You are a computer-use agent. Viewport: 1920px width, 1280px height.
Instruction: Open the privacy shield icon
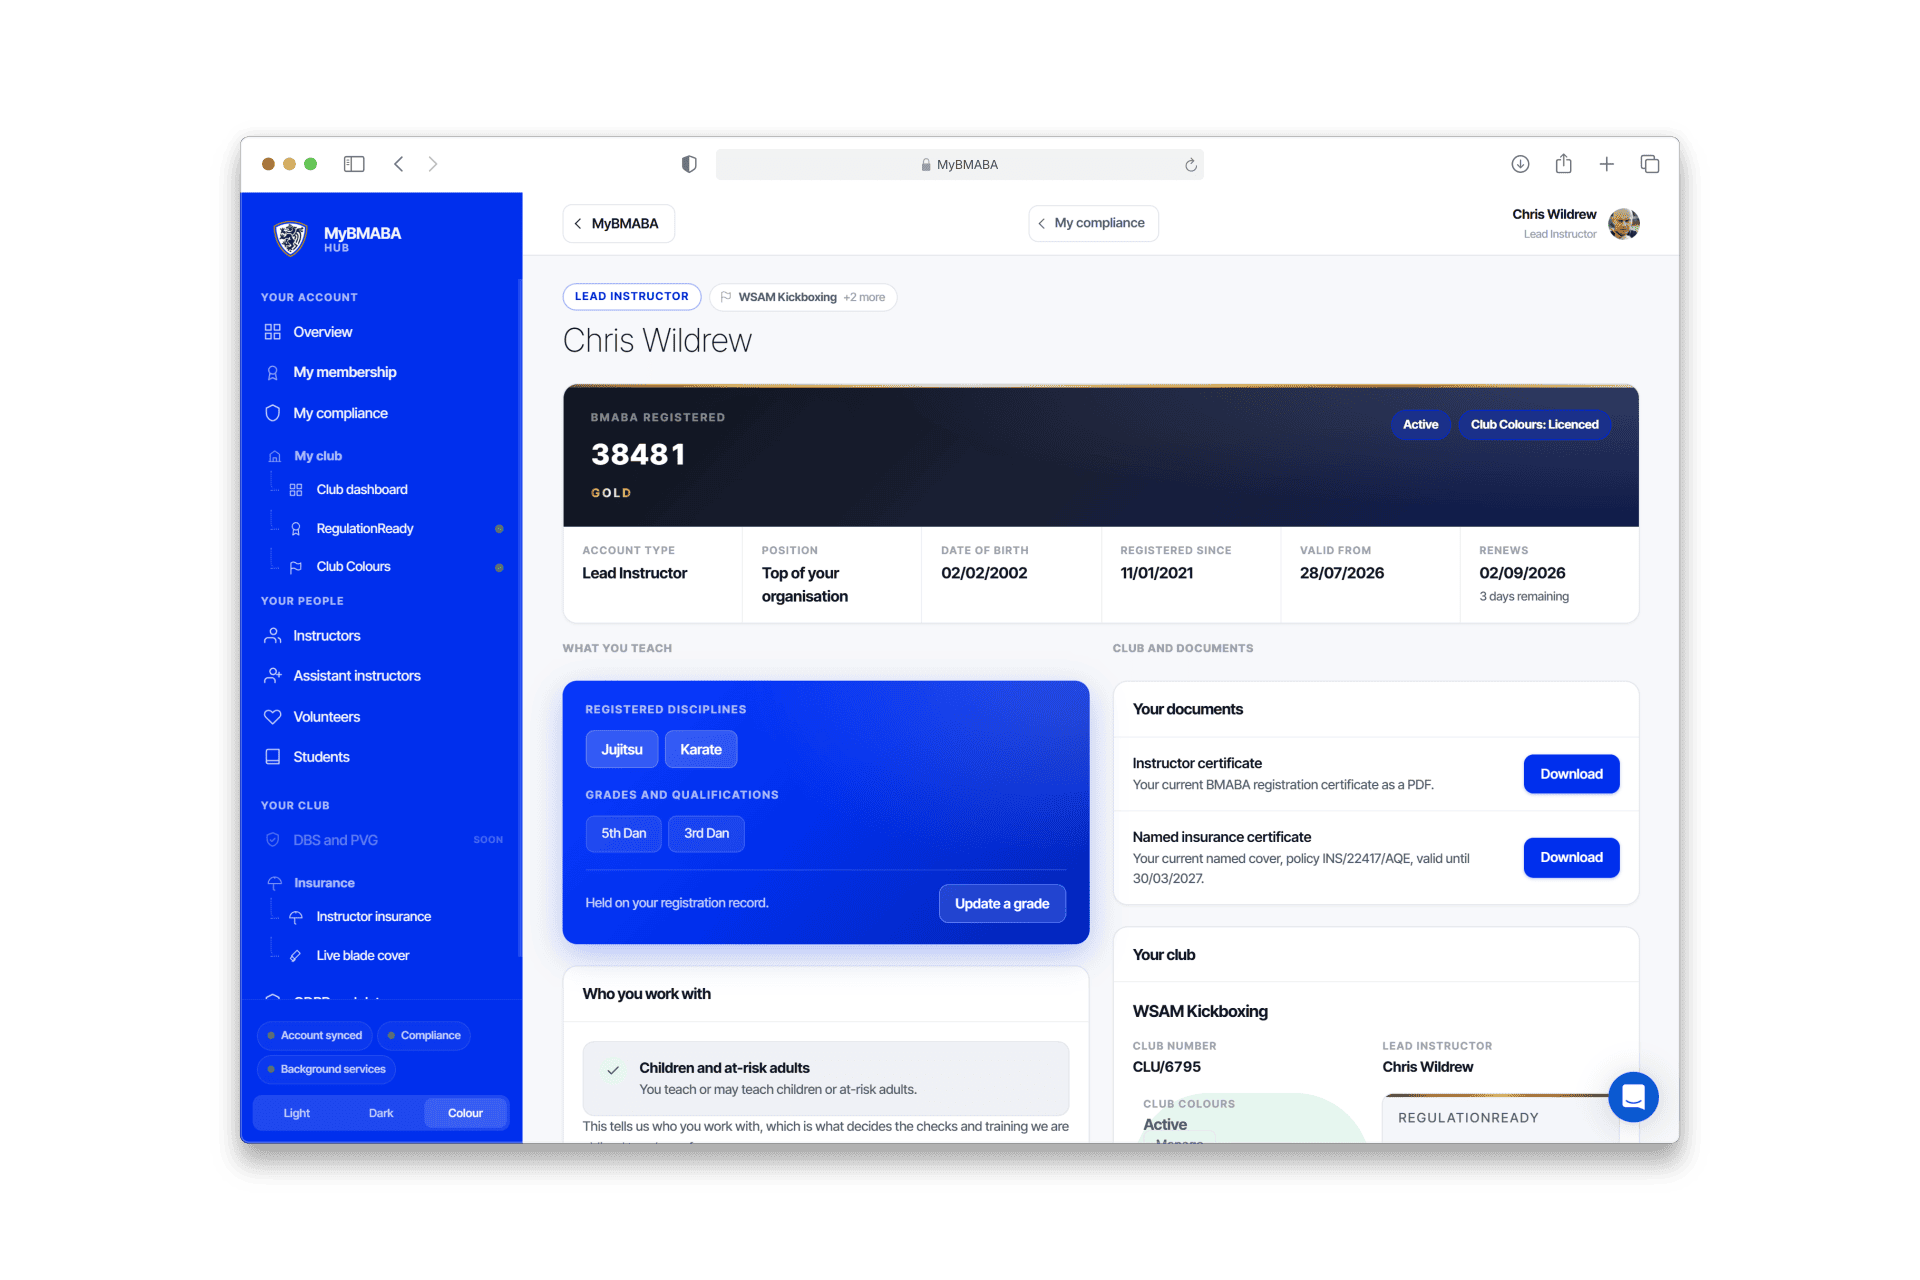(x=689, y=164)
